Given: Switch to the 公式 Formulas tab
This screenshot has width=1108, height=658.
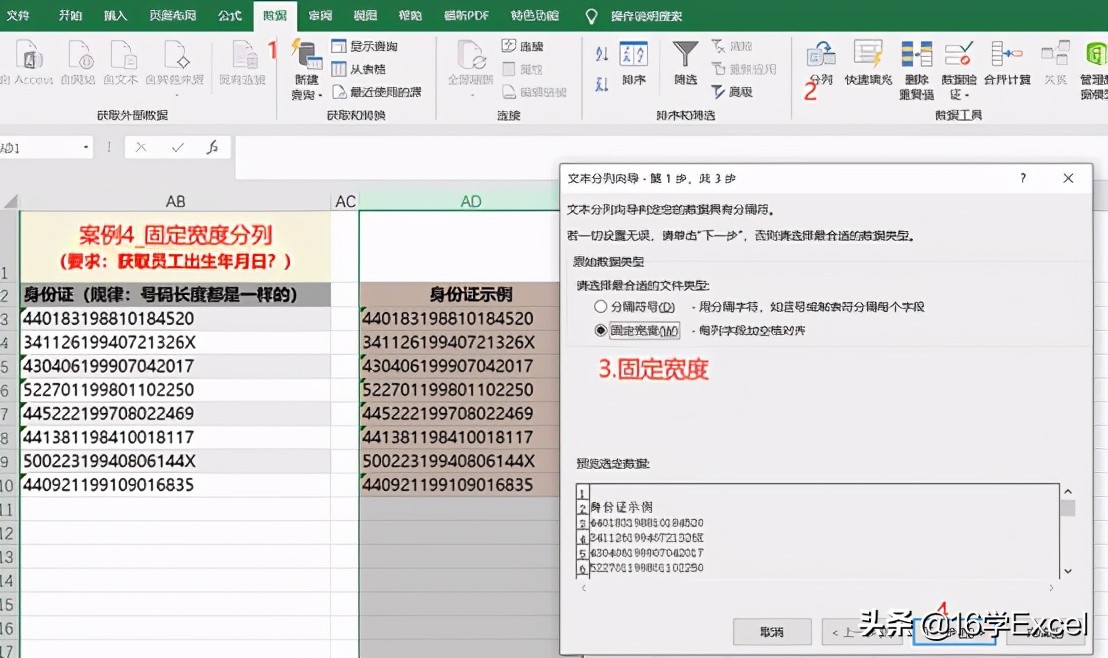Looking at the screenshot, I should pyautogui.click(x=230, y=15).
